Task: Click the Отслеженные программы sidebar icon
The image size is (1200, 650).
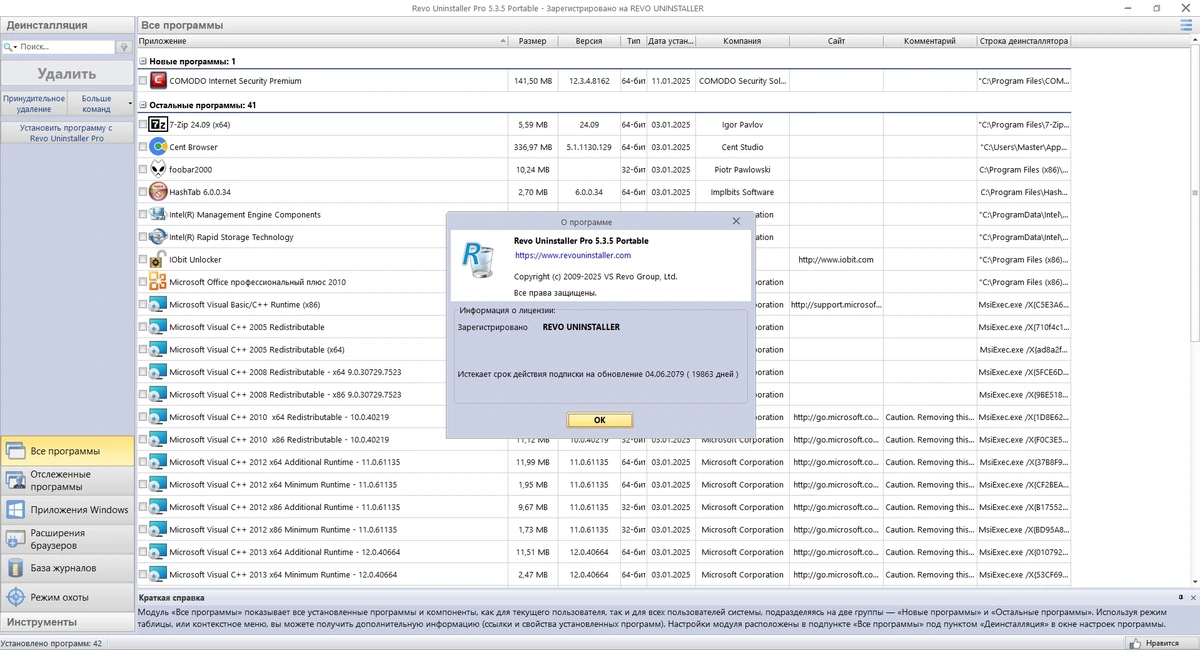Action: click(x=15, y=480)
